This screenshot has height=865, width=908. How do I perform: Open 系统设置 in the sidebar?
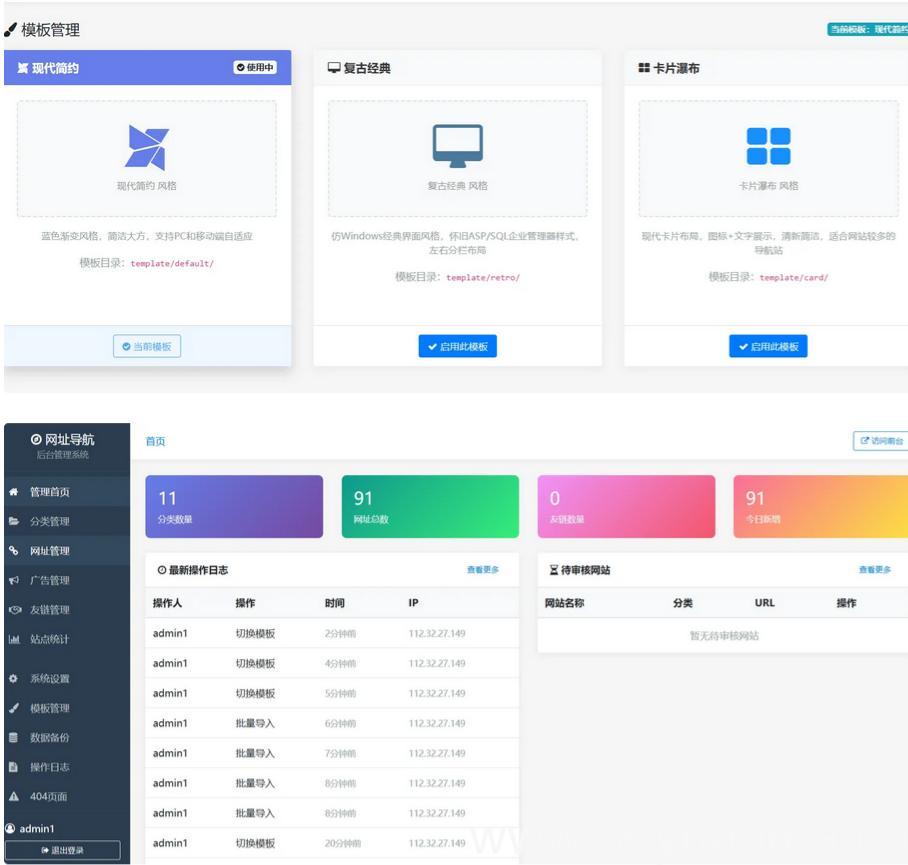click(67, 679)
